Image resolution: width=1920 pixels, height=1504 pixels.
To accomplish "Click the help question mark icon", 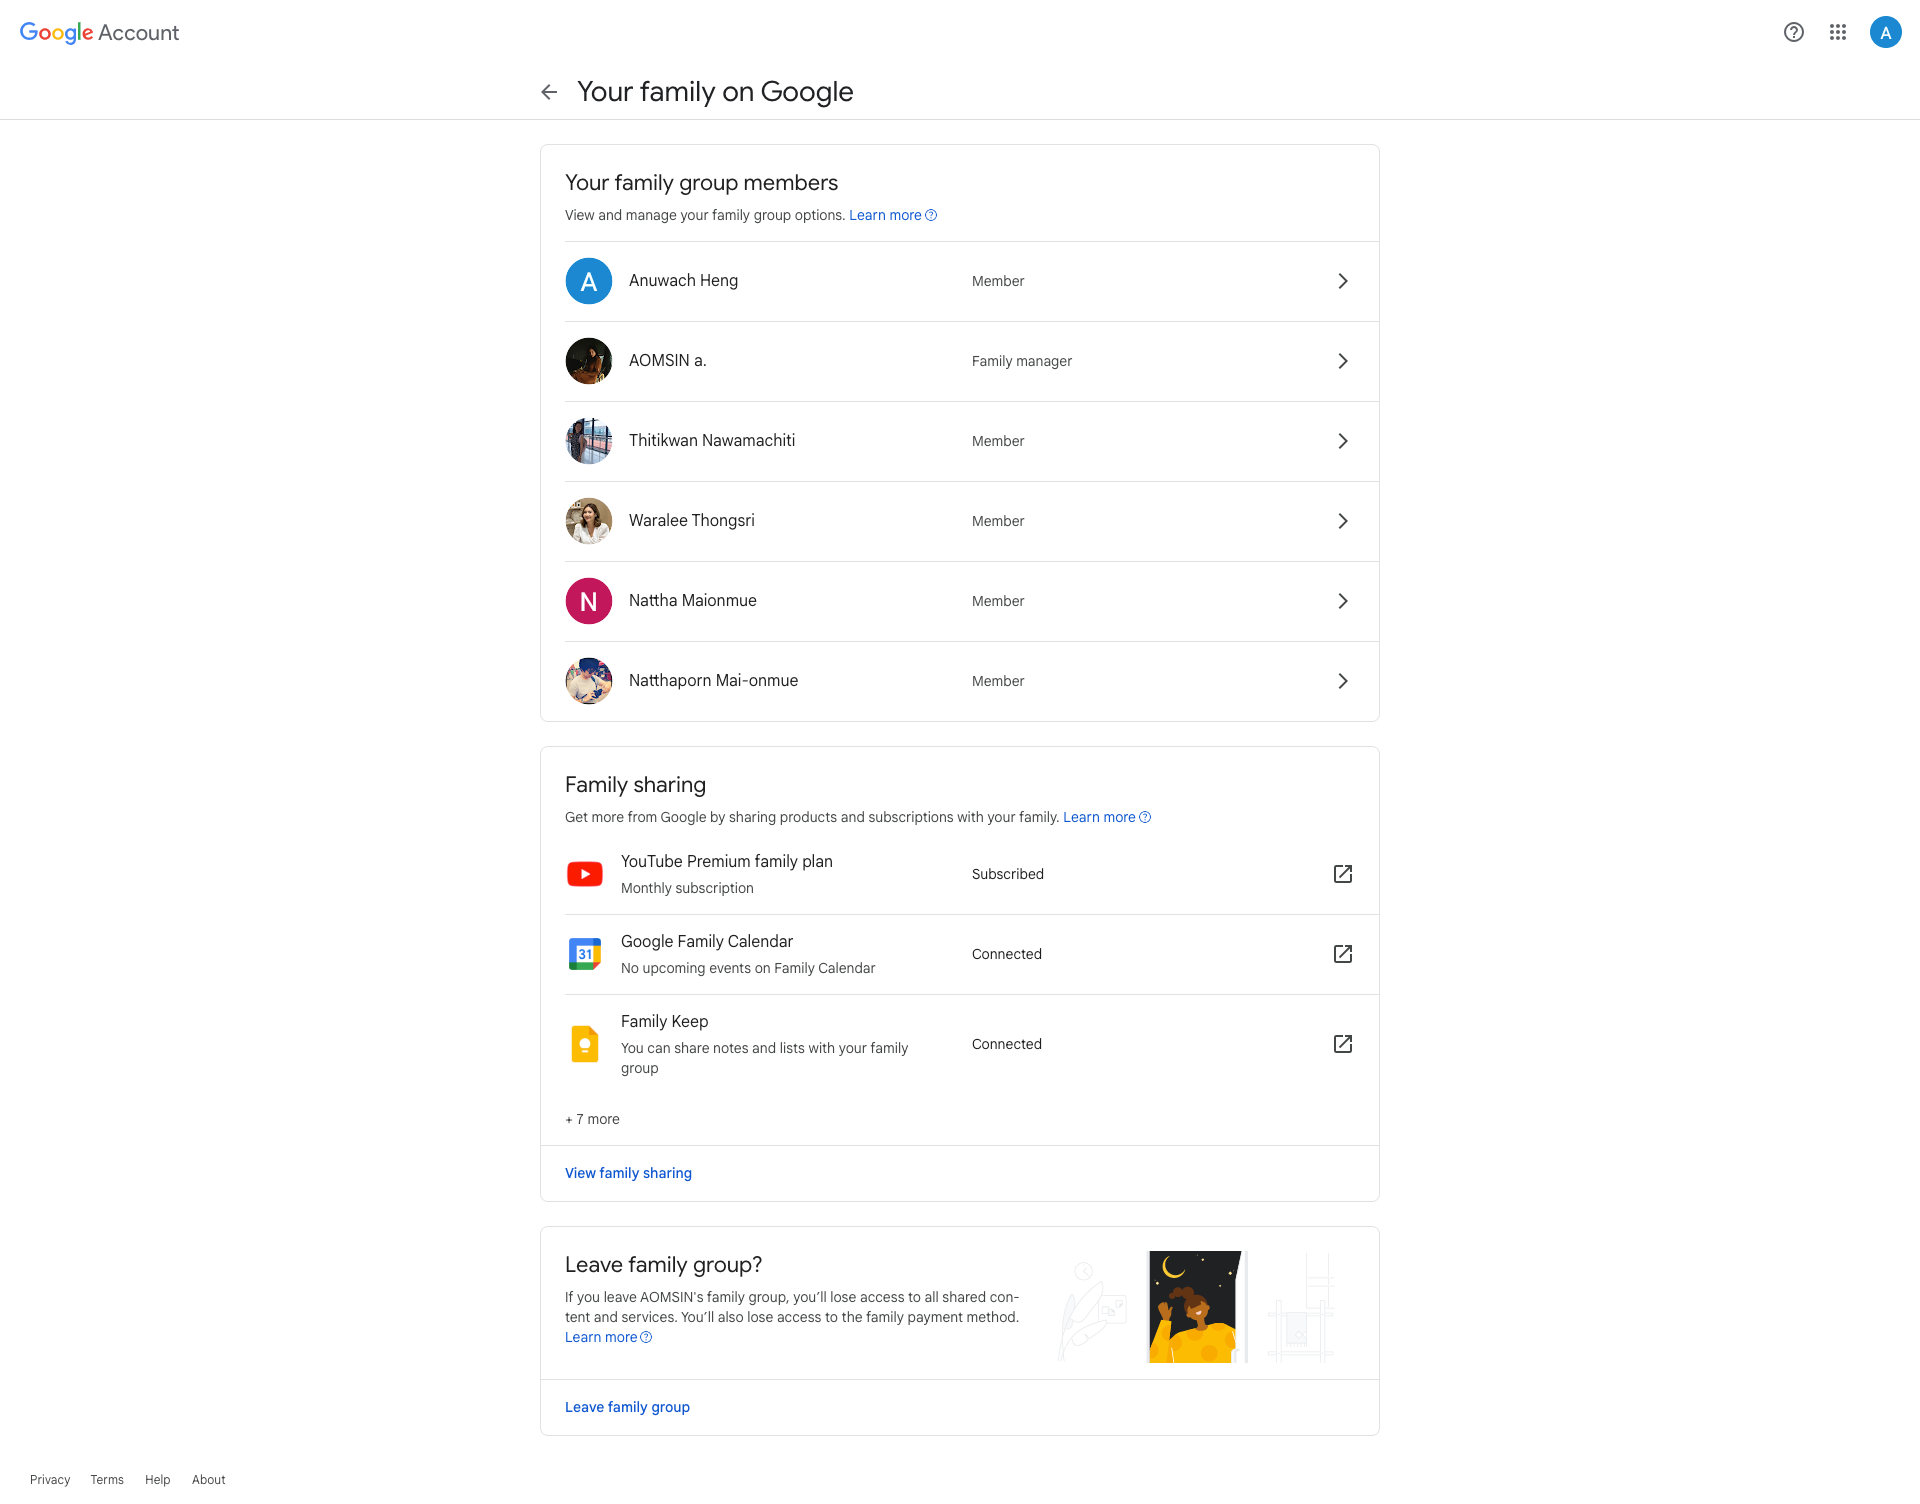I will [1794, 32].
